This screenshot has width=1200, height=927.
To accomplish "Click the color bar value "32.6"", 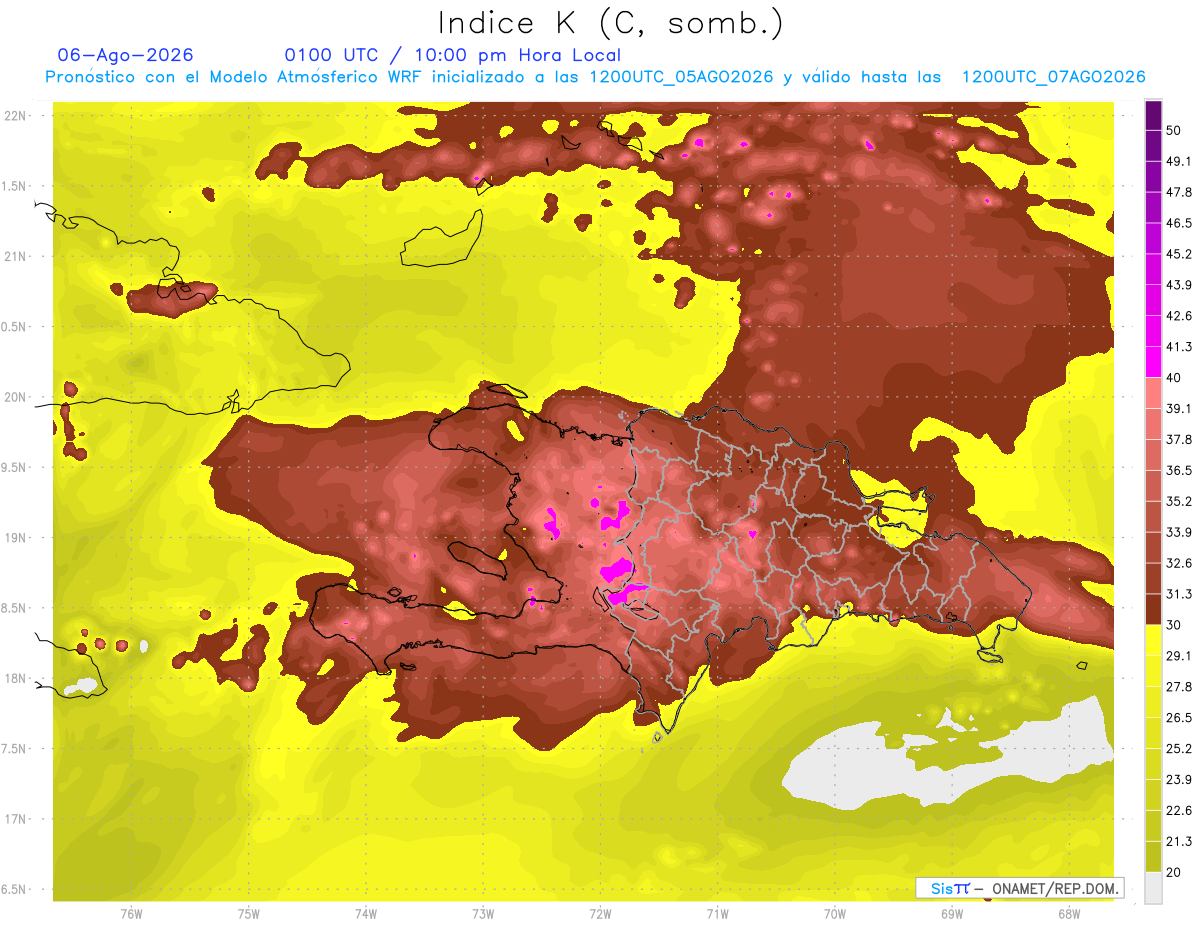I will coord(1178,563).
